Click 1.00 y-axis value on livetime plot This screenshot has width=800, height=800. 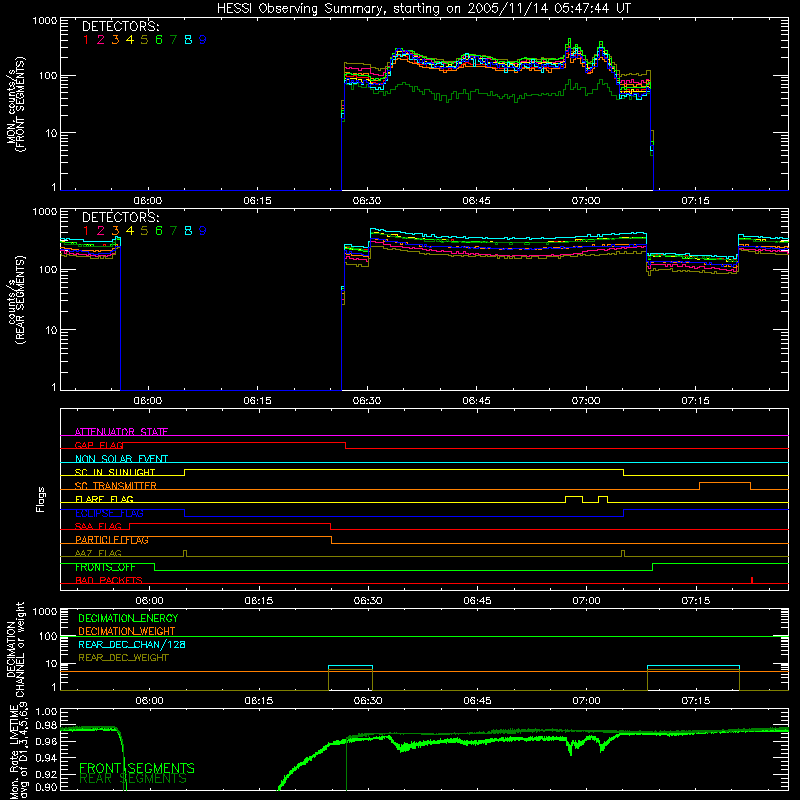coord(46,711)
